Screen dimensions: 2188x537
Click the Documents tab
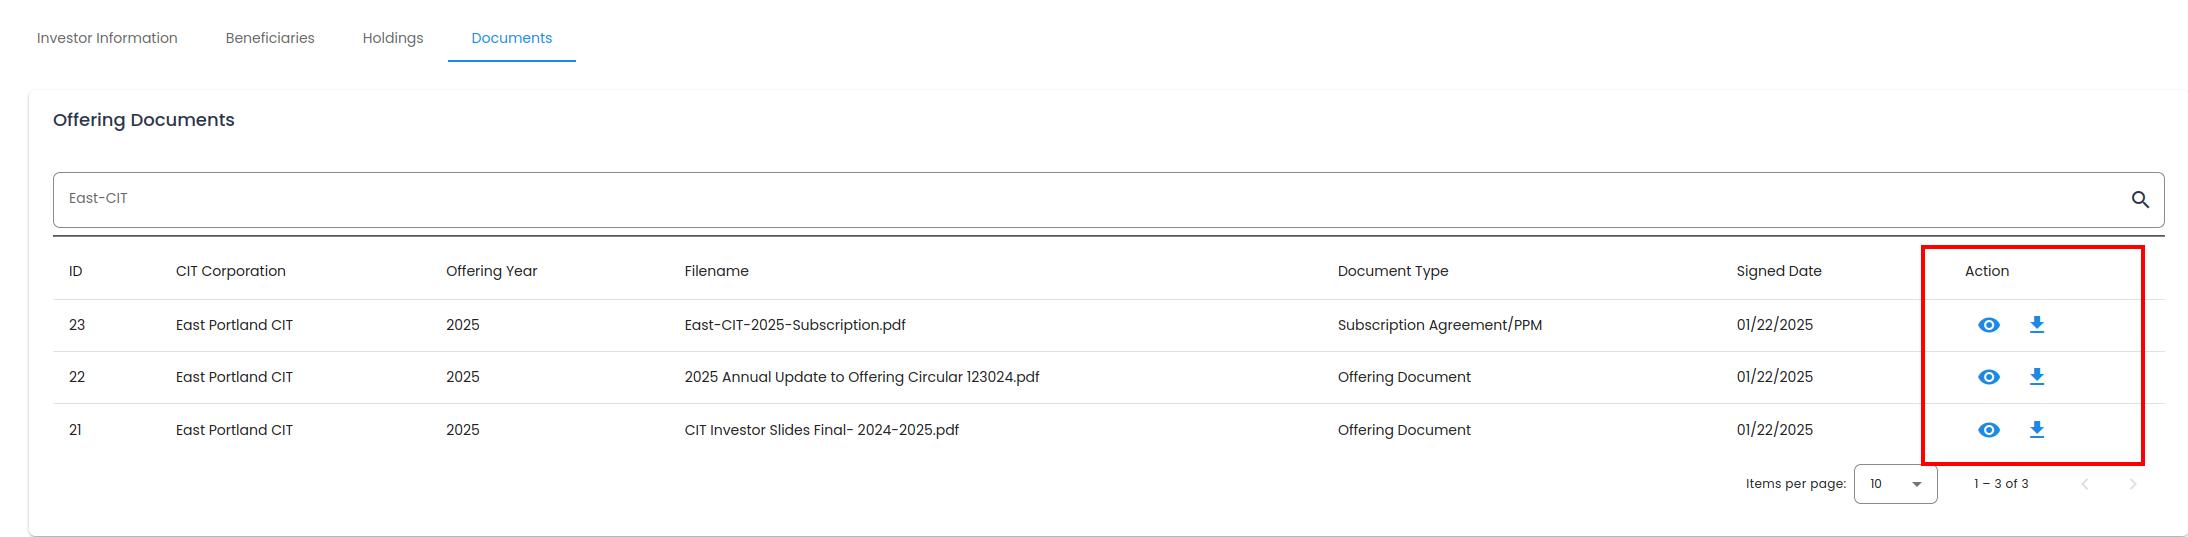tap(511, 38)
